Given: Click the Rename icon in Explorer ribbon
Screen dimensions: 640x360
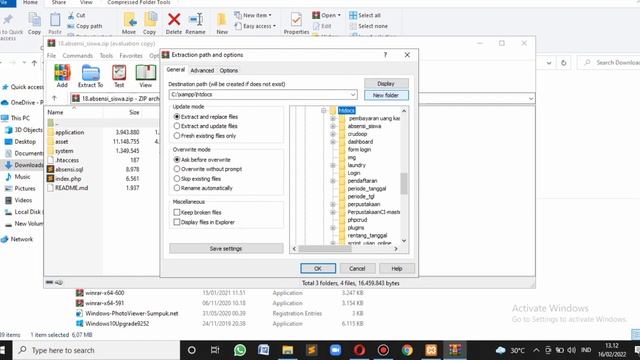Looking at the screenshot, I should [x=196, y=19].
